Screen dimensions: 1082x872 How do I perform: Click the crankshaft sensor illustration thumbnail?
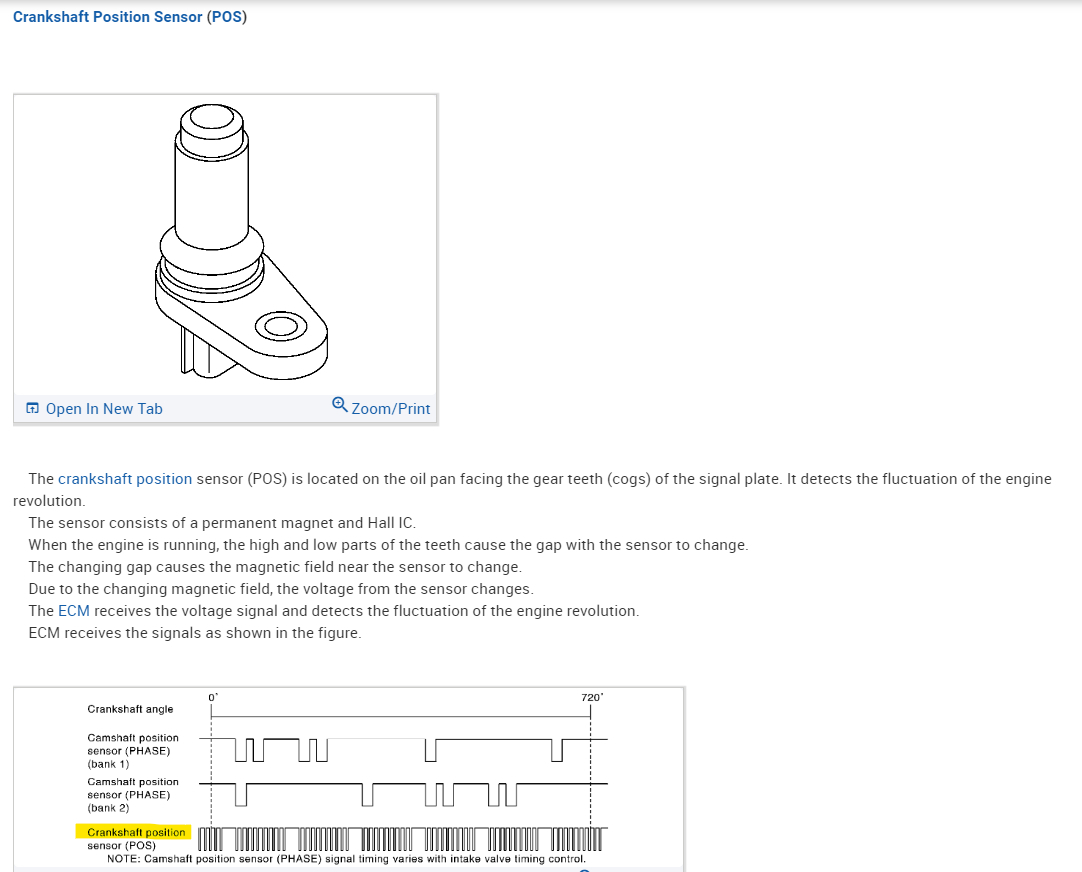click(x=226, y=244)
